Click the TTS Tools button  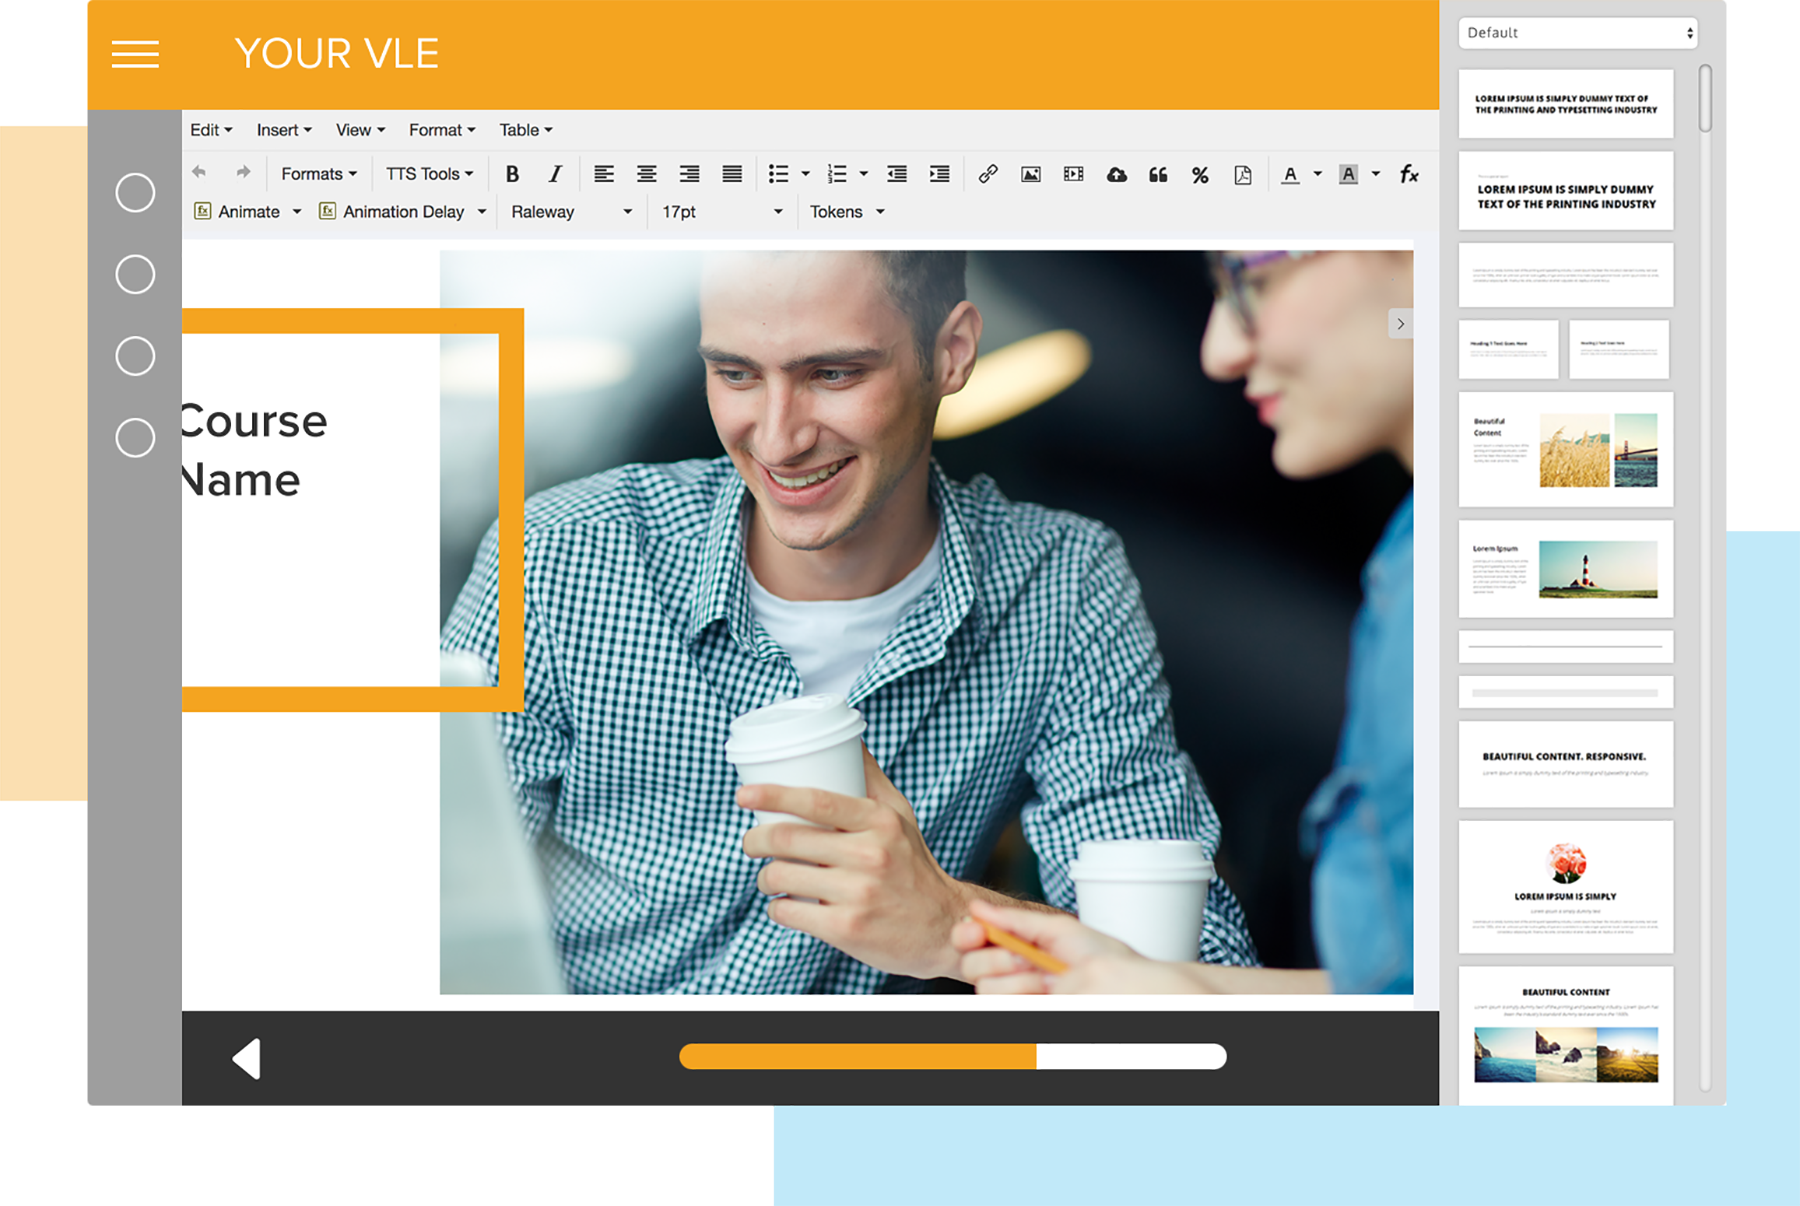click(429, 174)
